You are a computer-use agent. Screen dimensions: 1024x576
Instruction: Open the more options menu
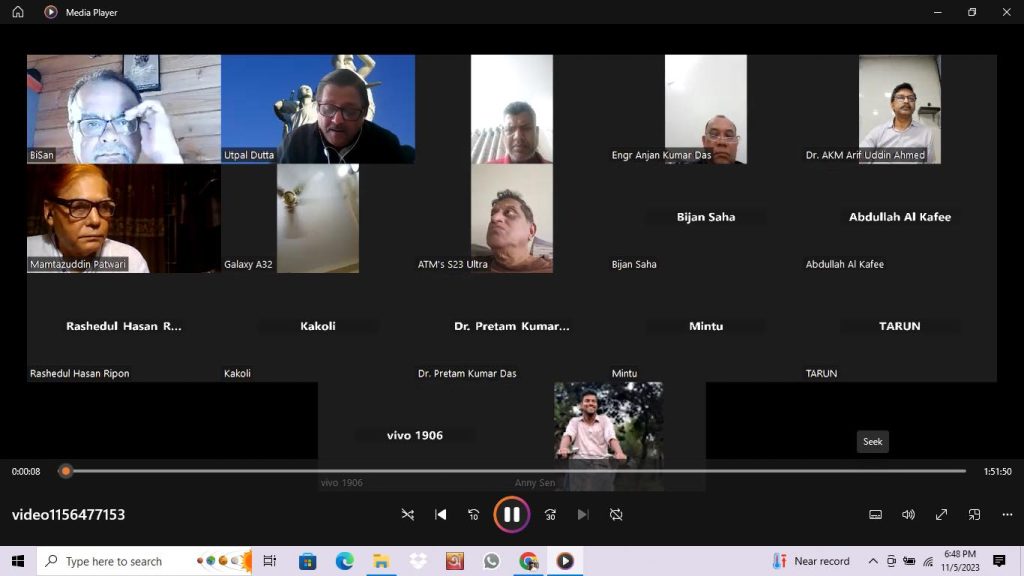[x=1007, y=514]
